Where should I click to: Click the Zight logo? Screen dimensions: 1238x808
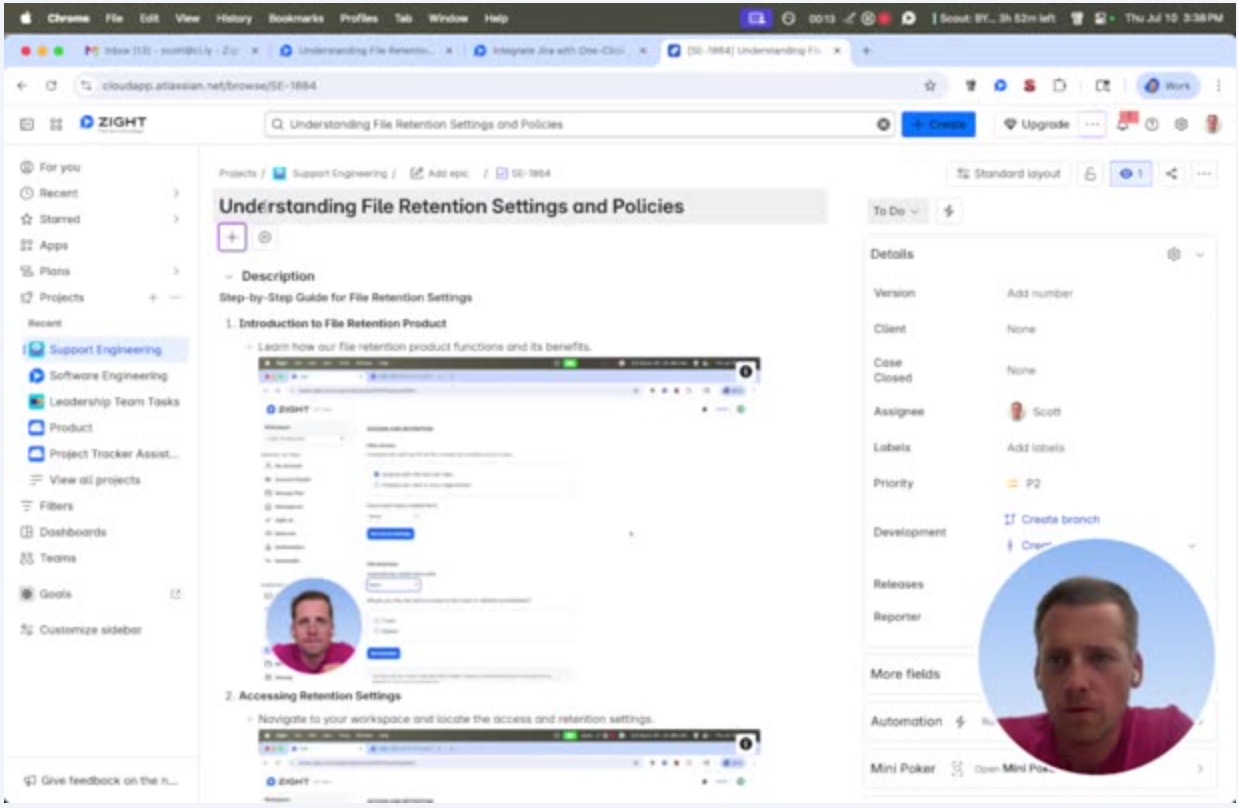113,123
